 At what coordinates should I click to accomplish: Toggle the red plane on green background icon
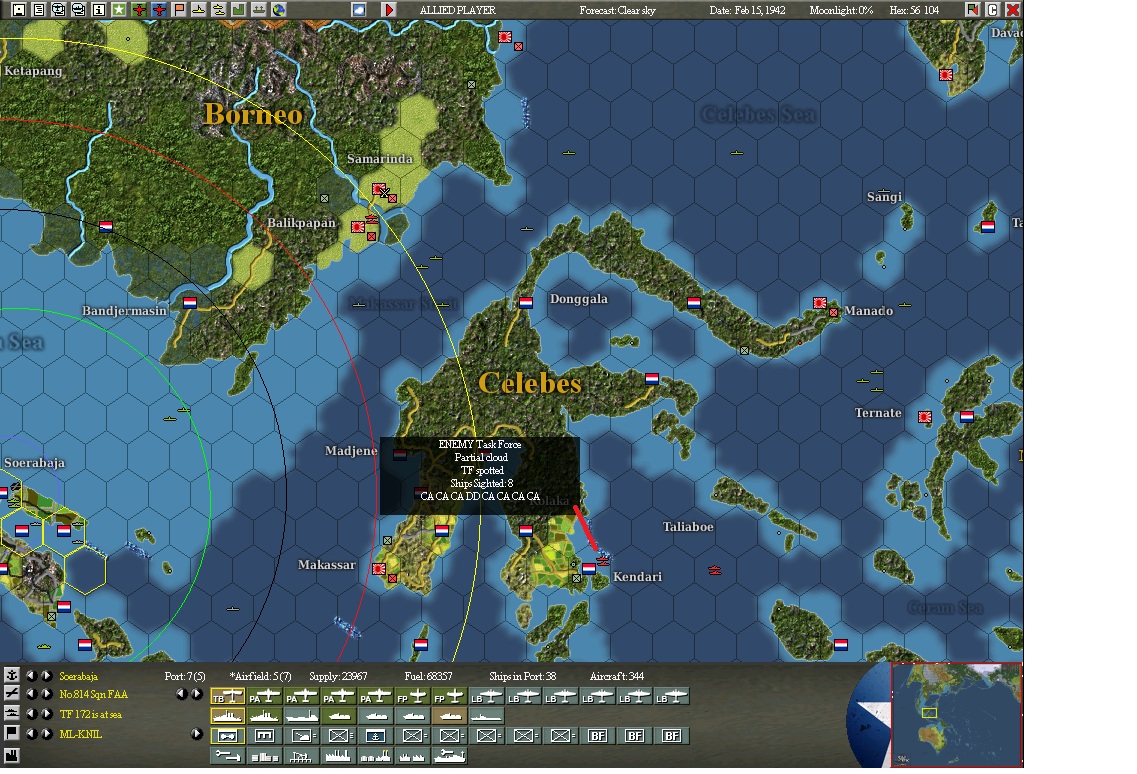[138, 9]
